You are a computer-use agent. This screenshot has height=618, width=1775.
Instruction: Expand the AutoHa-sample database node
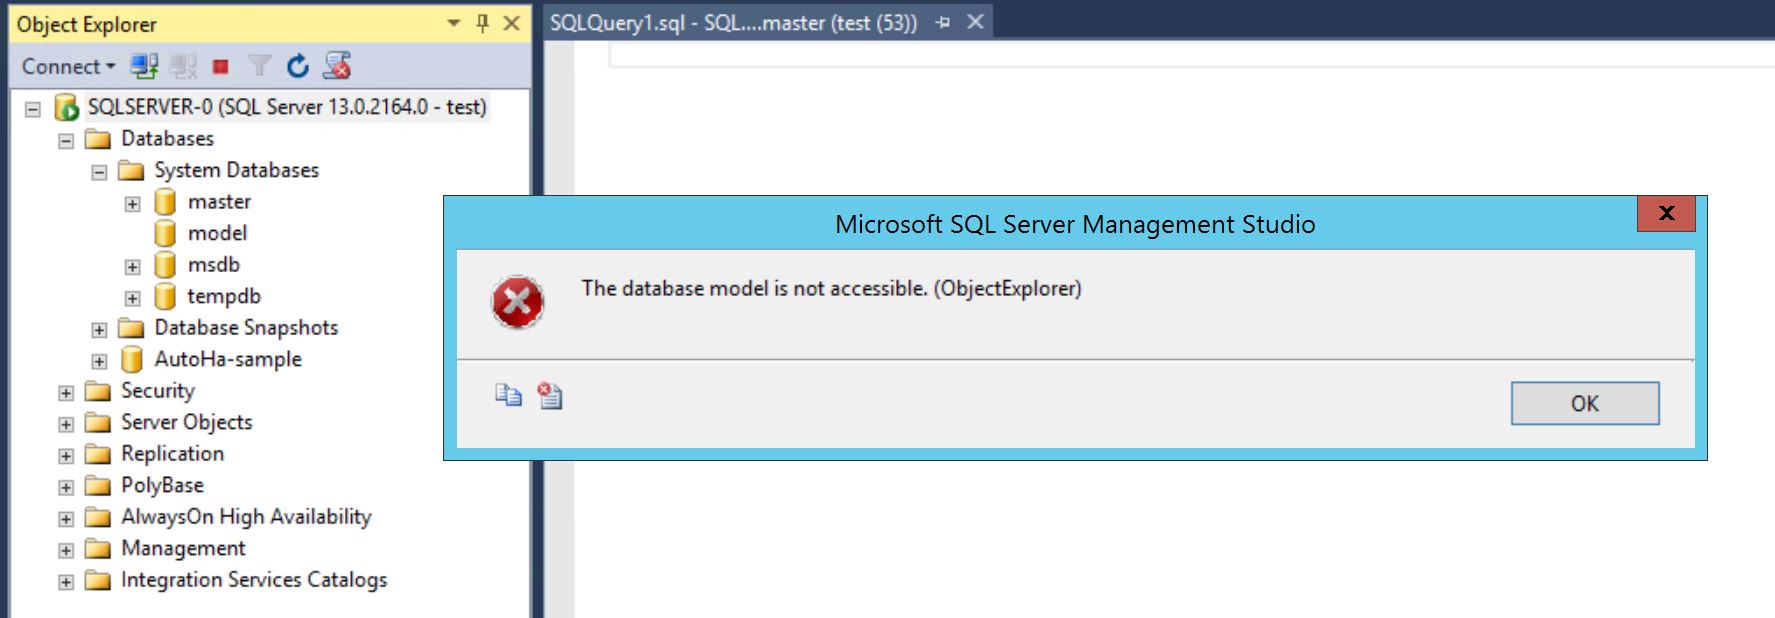(99, 361)
